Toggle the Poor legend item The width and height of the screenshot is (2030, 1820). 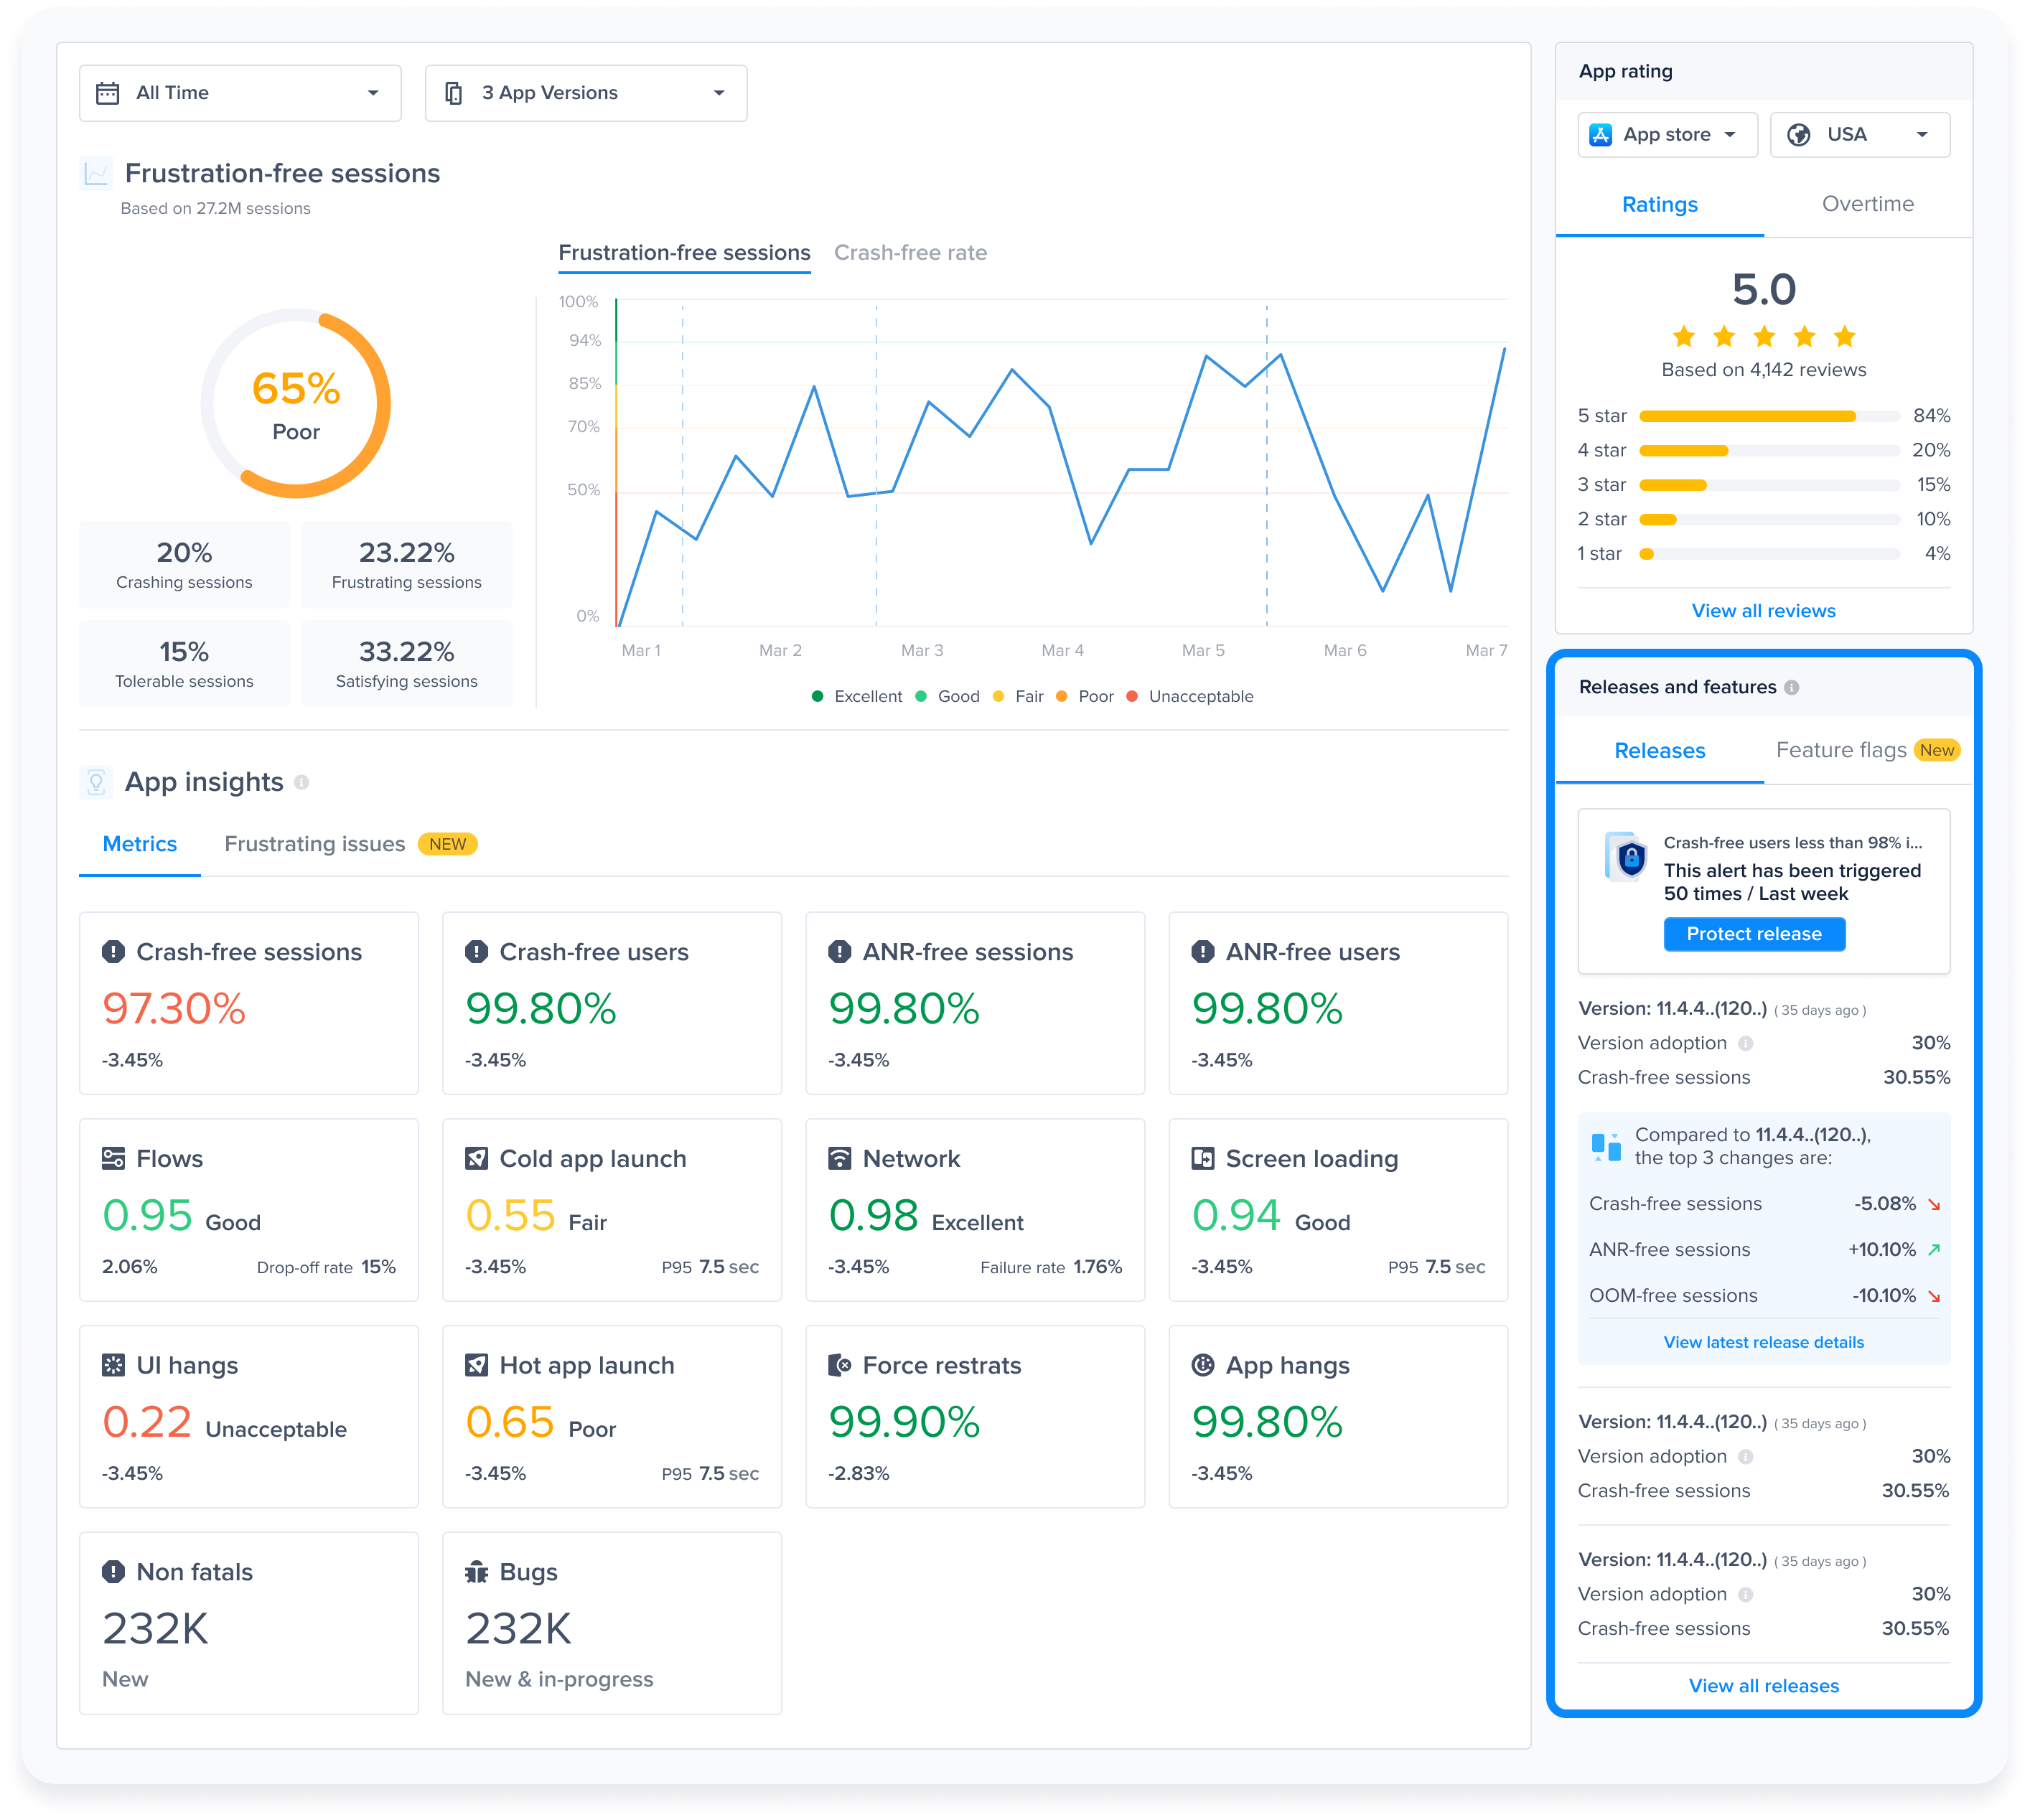(x=1085, y=696)
